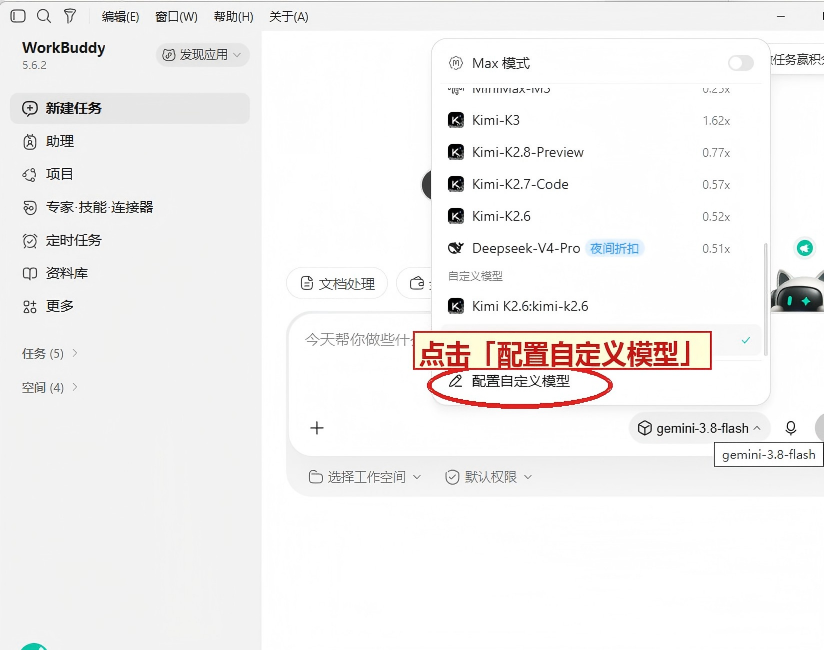The width and height of the screenshot is (824, 650).
Task: Click the 文档处理 document icon
Action: click(306, 284)
